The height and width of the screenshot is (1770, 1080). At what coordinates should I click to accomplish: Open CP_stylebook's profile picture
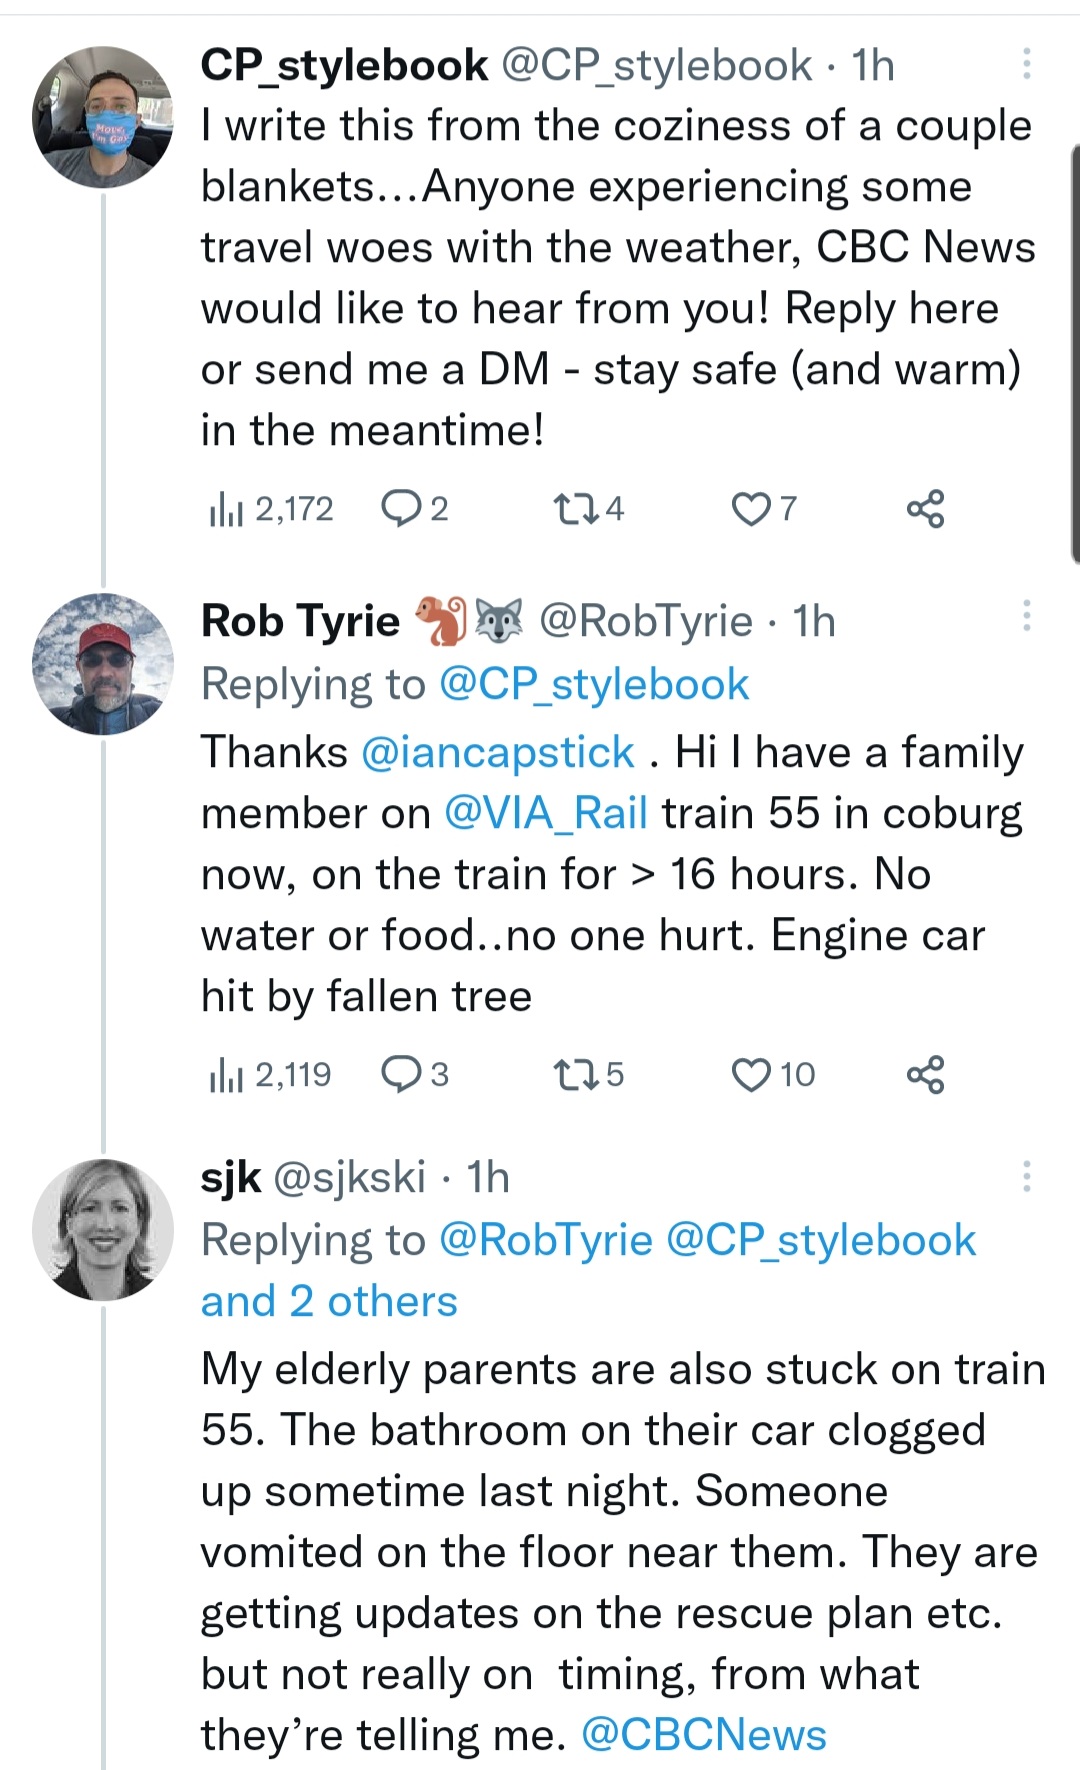[x=102, y=117]
